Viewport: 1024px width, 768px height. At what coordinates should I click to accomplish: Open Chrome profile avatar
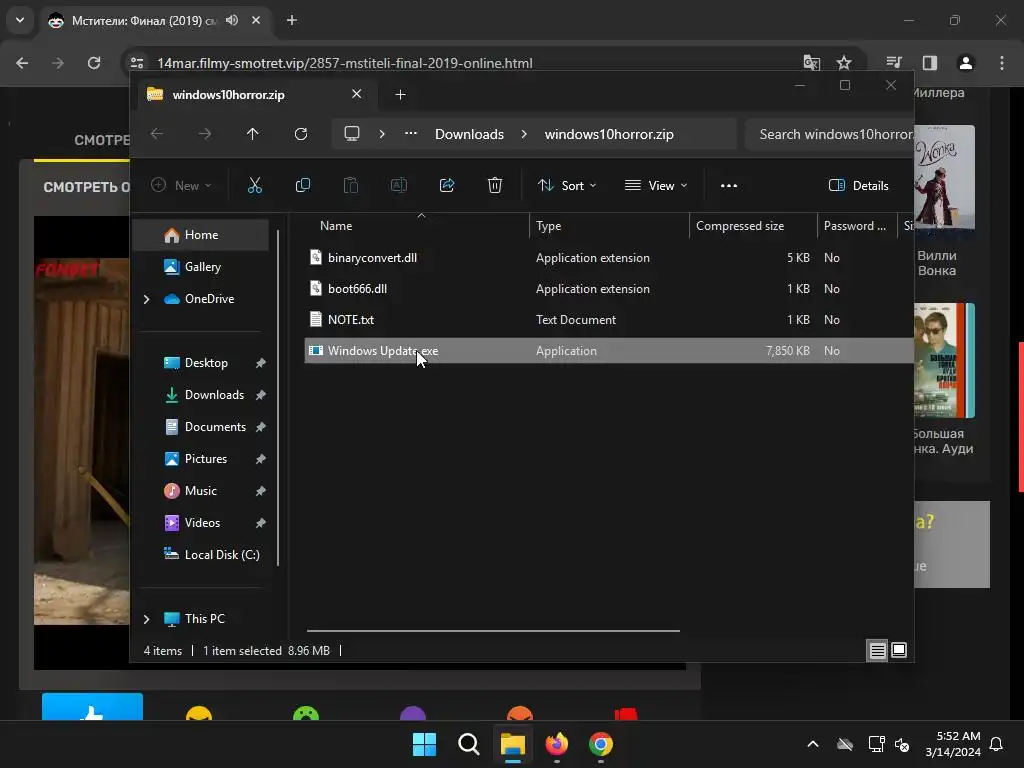[x=966, y=63]
